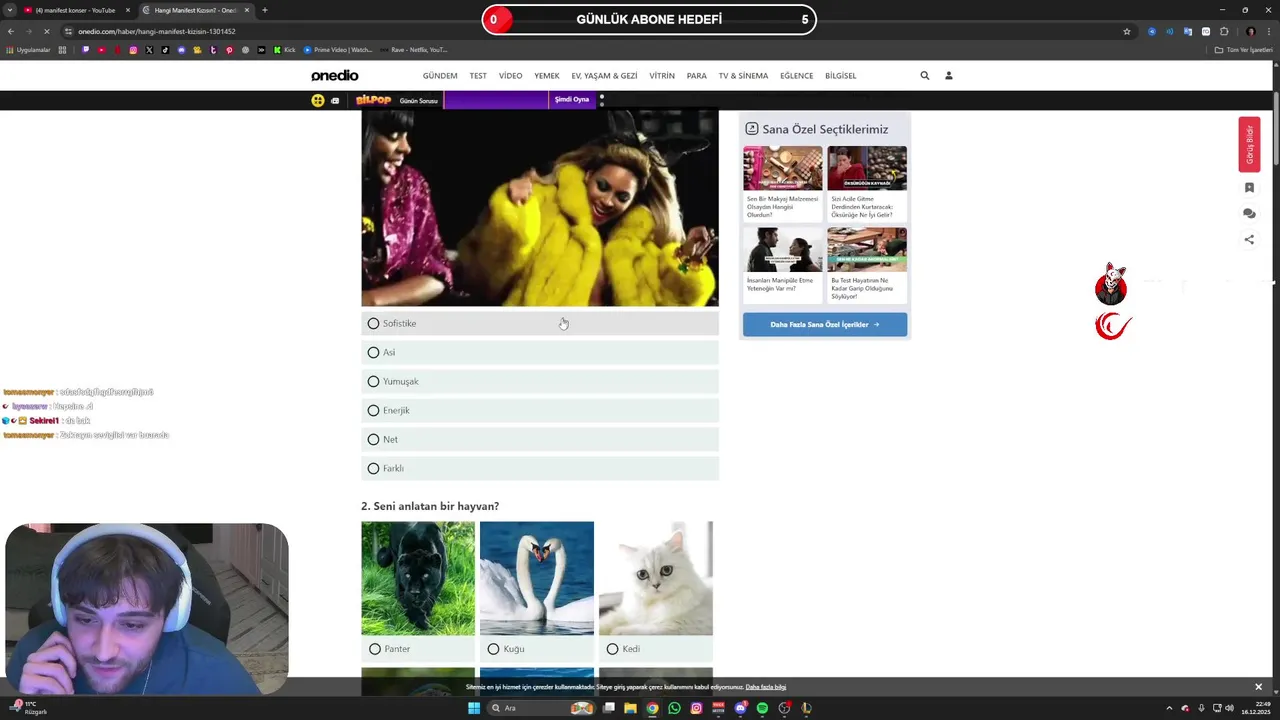The width and height of the screenshot is (1280, 720).
Task: Select the Panter radio button
Action: 375,649
